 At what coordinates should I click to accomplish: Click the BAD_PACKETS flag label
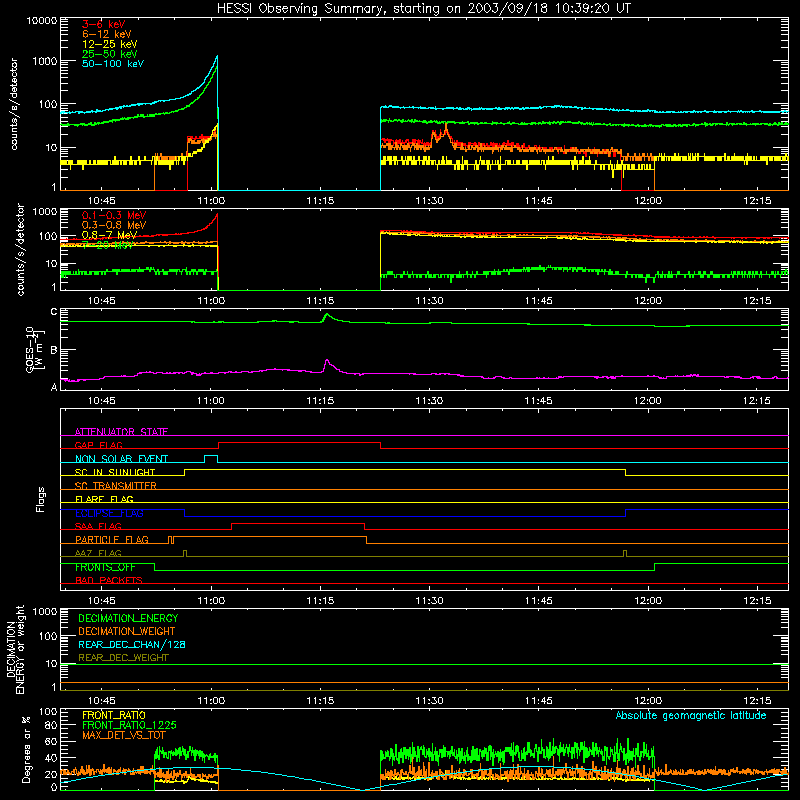109,580
